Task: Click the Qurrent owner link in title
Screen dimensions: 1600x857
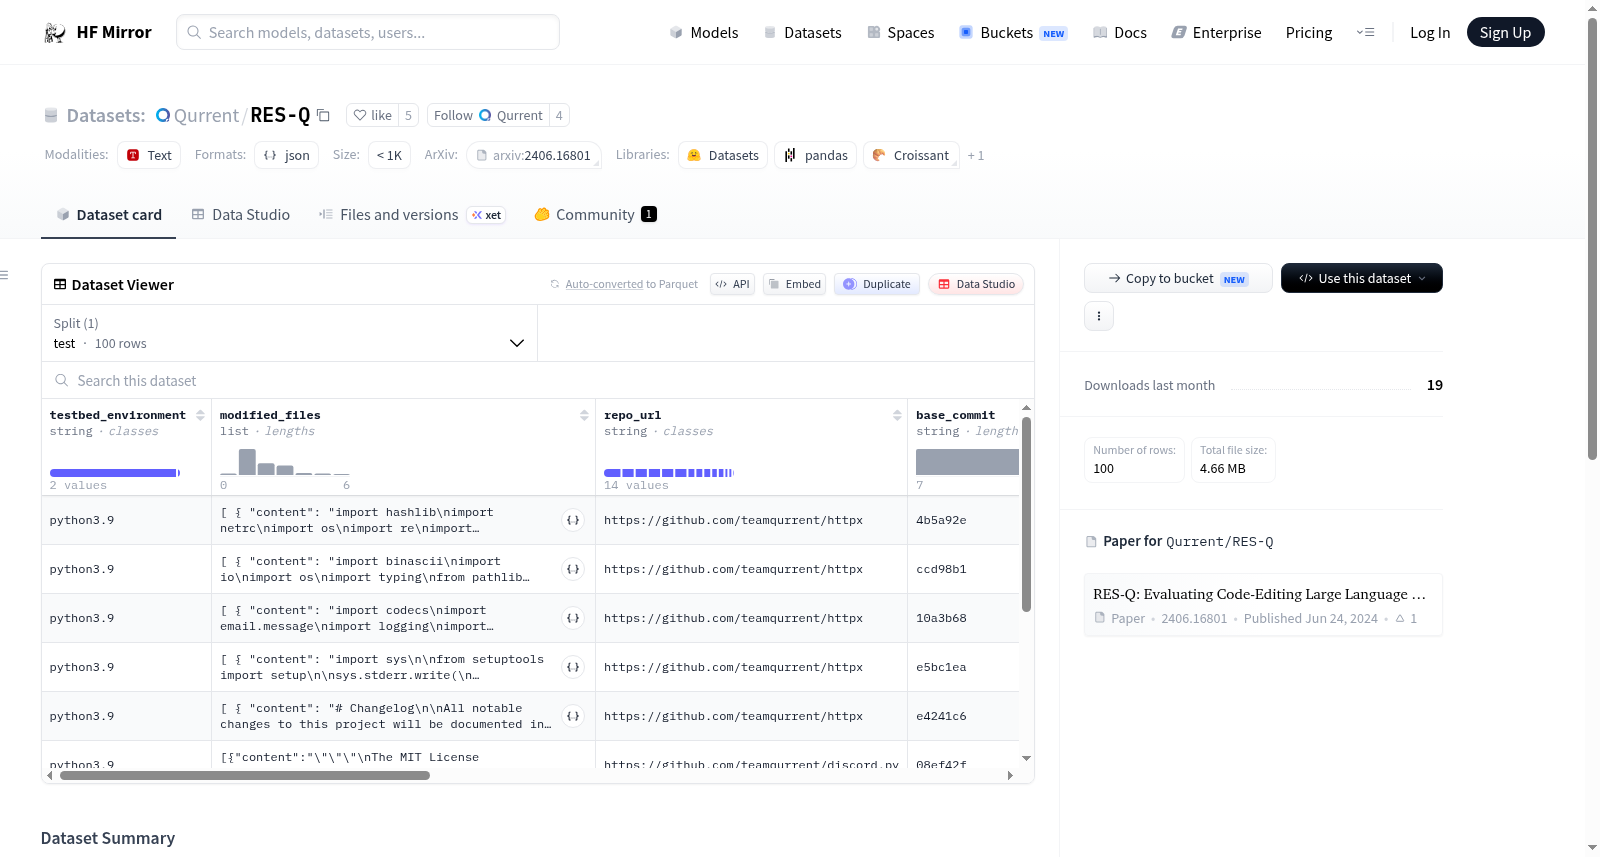Action: [x=206, y=115]
